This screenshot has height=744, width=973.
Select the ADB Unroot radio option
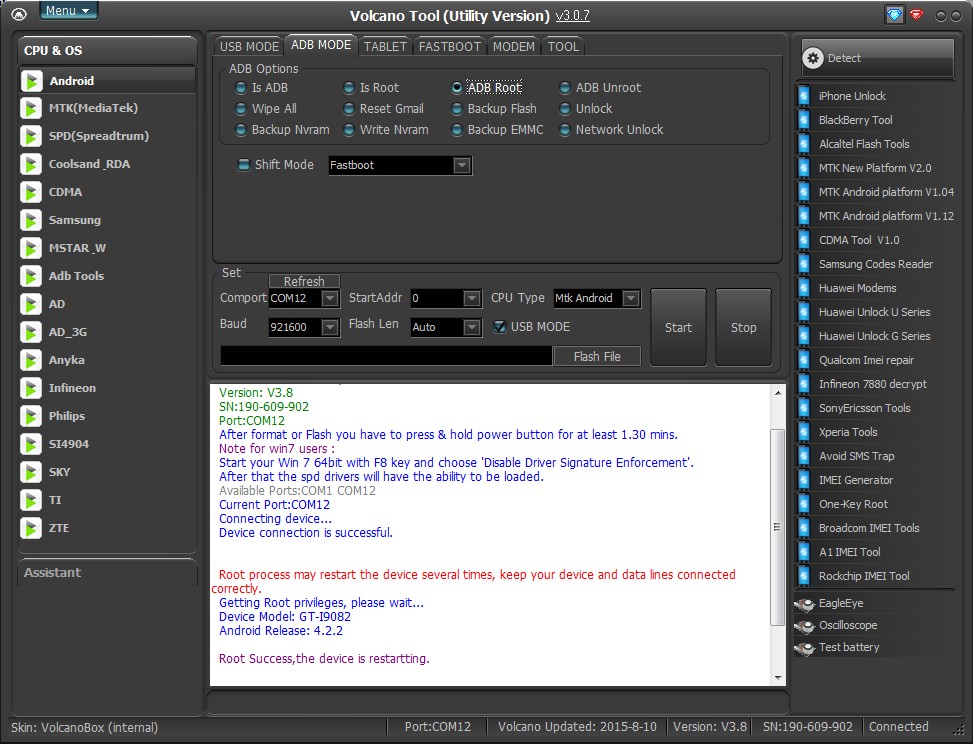565,87
